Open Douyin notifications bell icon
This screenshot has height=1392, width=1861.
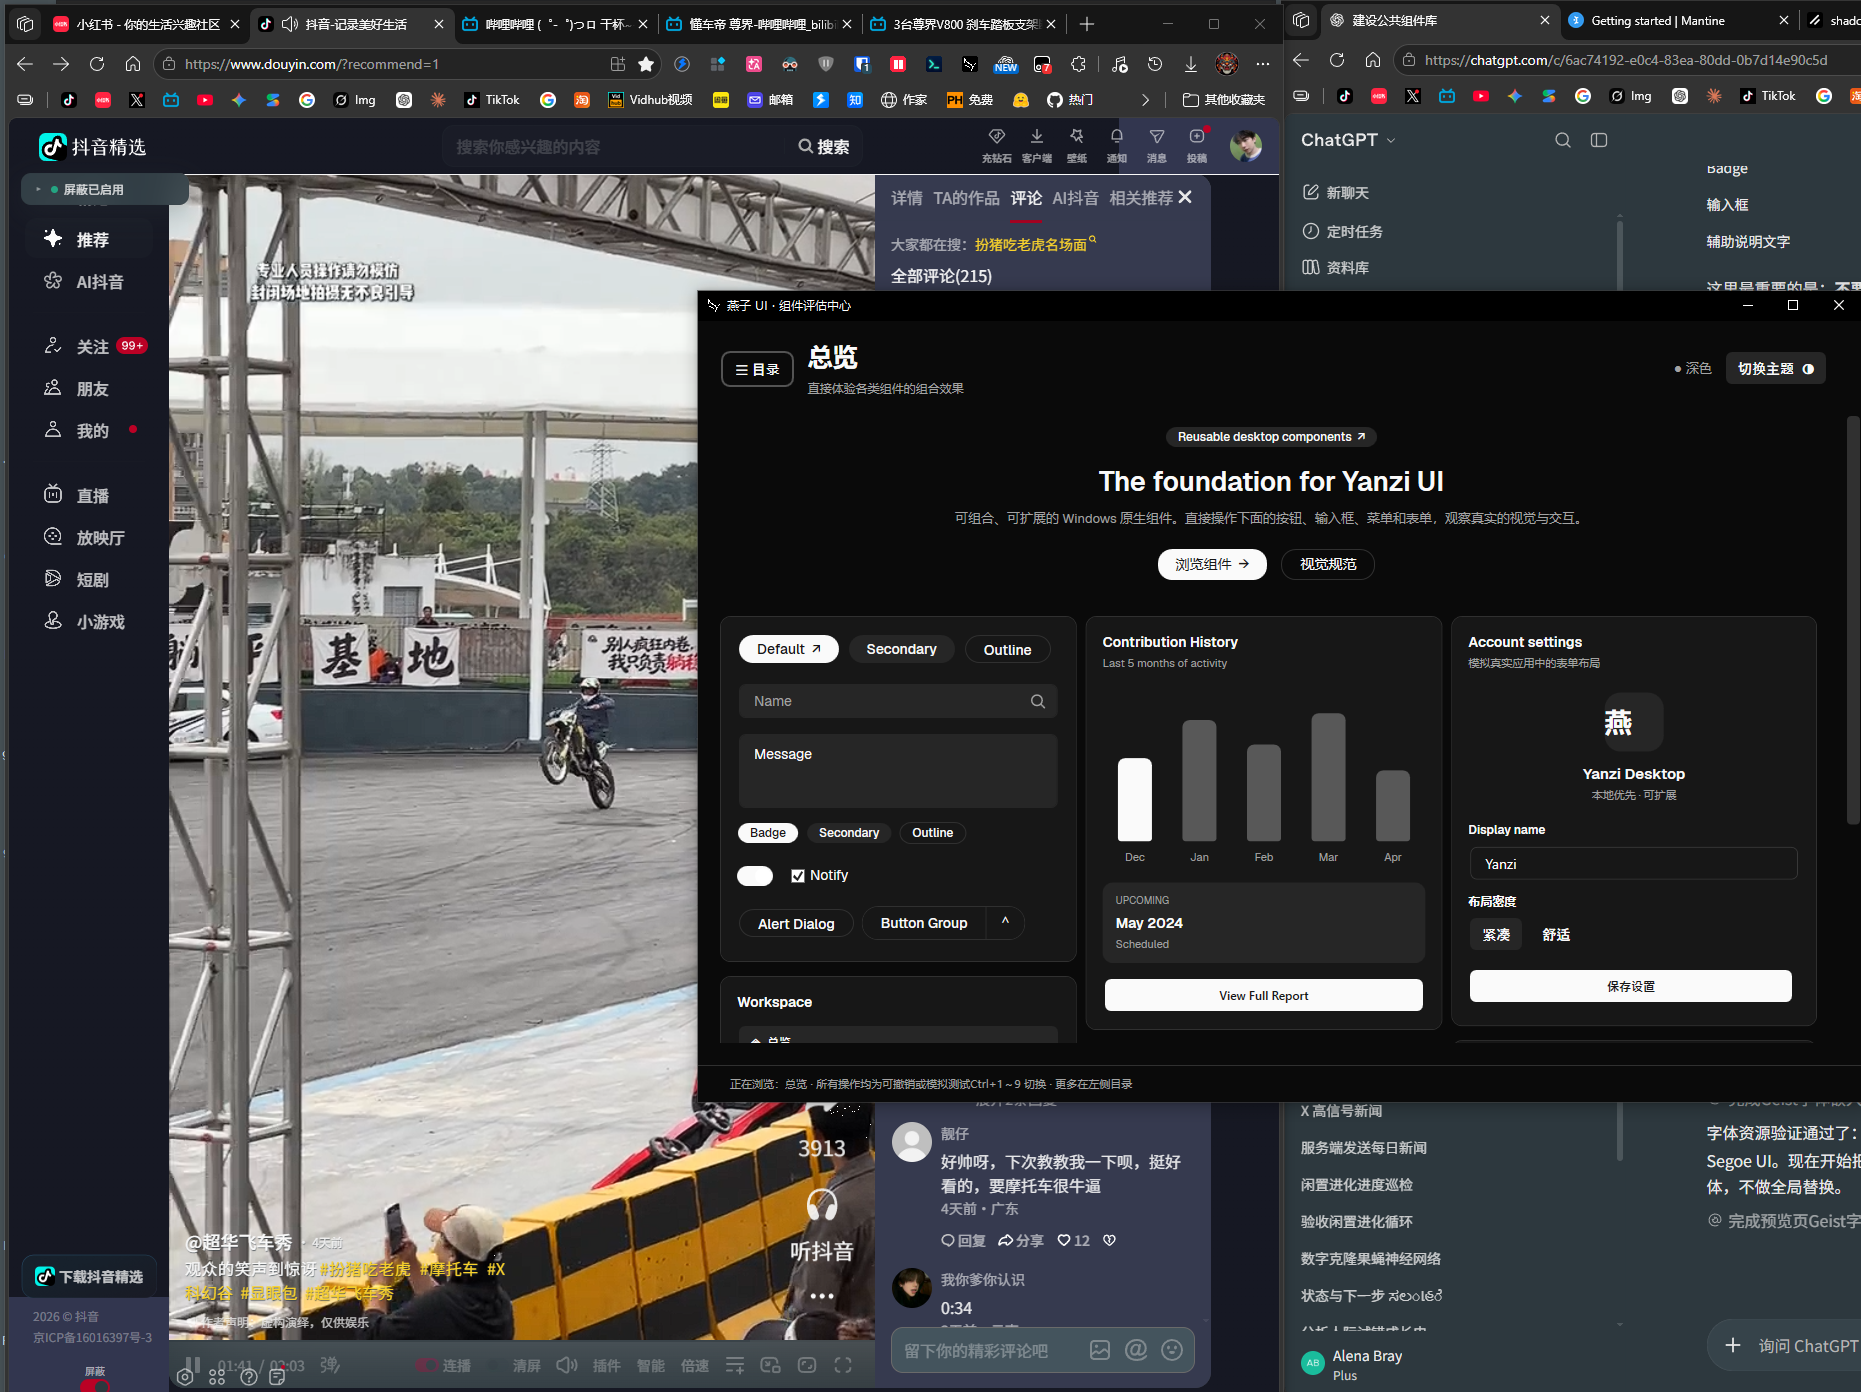pos(1116,145)
